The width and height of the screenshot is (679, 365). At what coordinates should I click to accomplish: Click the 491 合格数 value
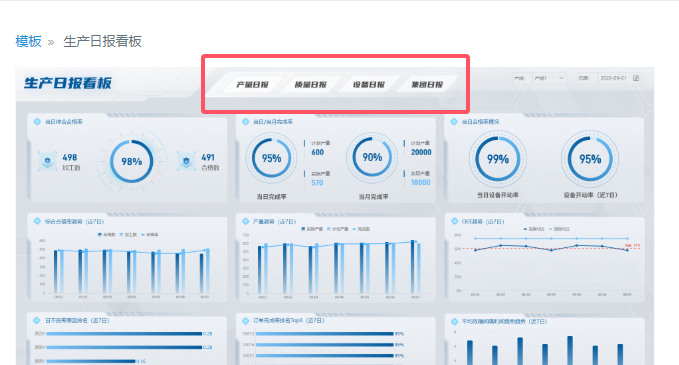click(208, 158)
